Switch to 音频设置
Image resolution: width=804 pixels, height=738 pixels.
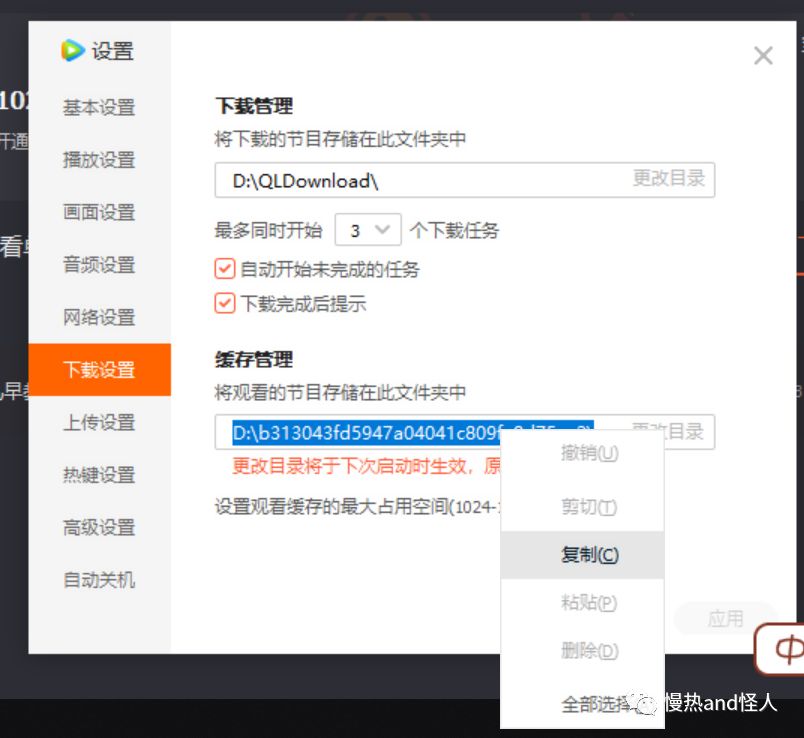click(100, 264)
